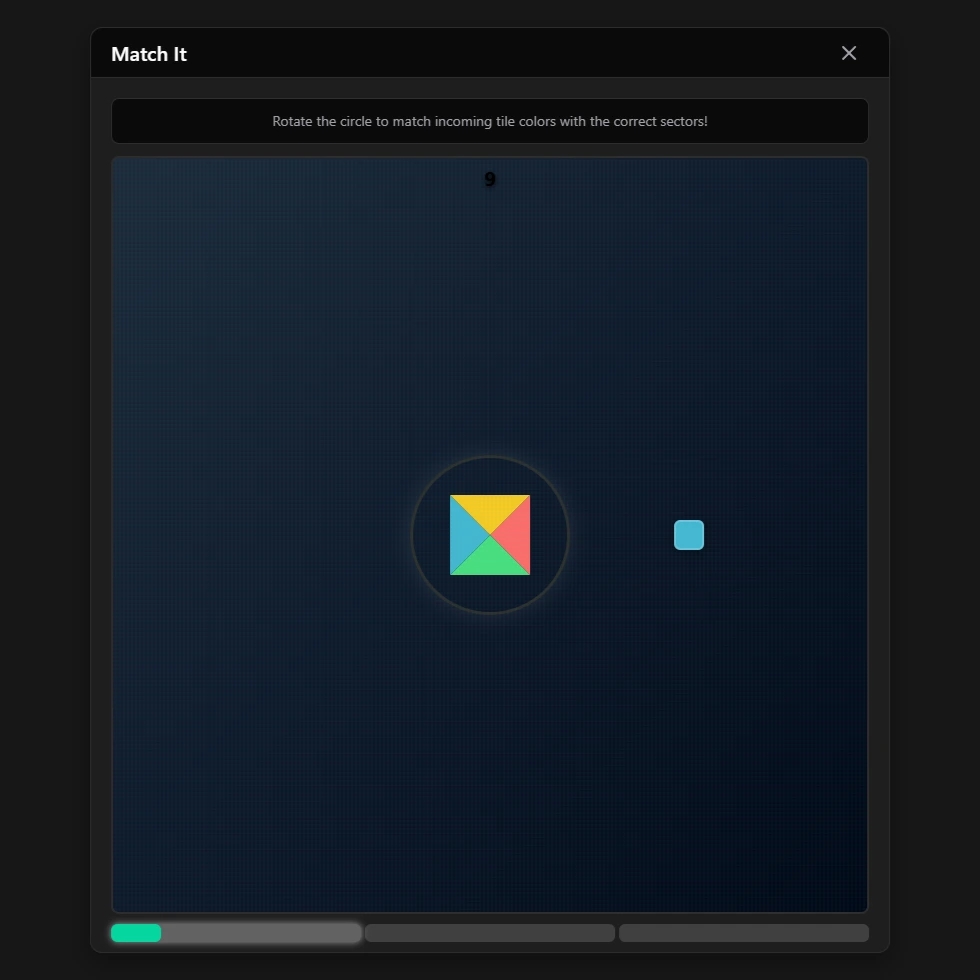Click the score counter showing 9
This screenshot has height=980, width=980.
[x=490, y=180]
